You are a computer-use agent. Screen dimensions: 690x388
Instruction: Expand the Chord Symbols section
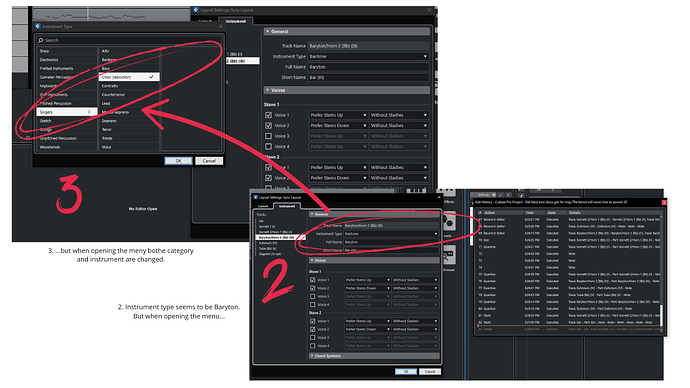(x=374, y=355)
